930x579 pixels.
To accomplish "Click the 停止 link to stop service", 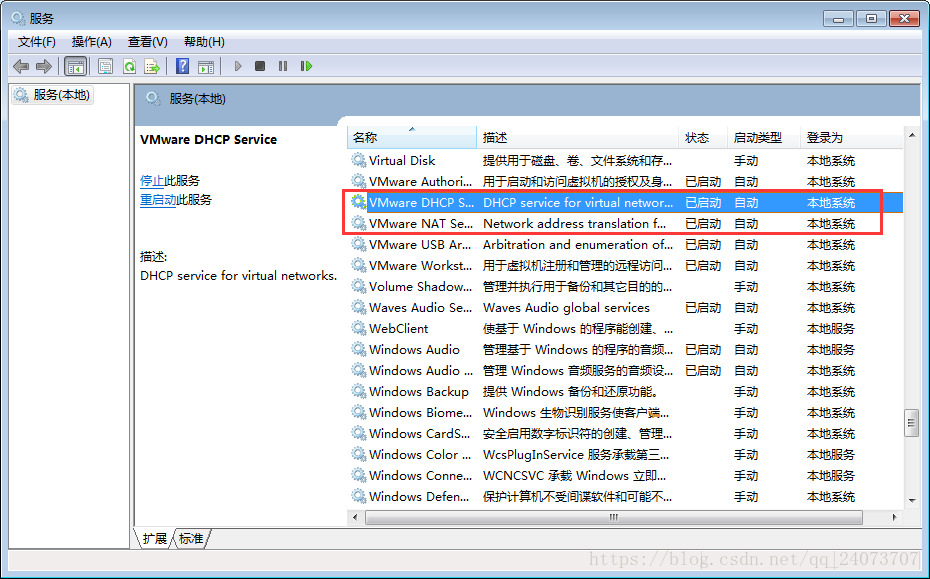I will [152, 181].
